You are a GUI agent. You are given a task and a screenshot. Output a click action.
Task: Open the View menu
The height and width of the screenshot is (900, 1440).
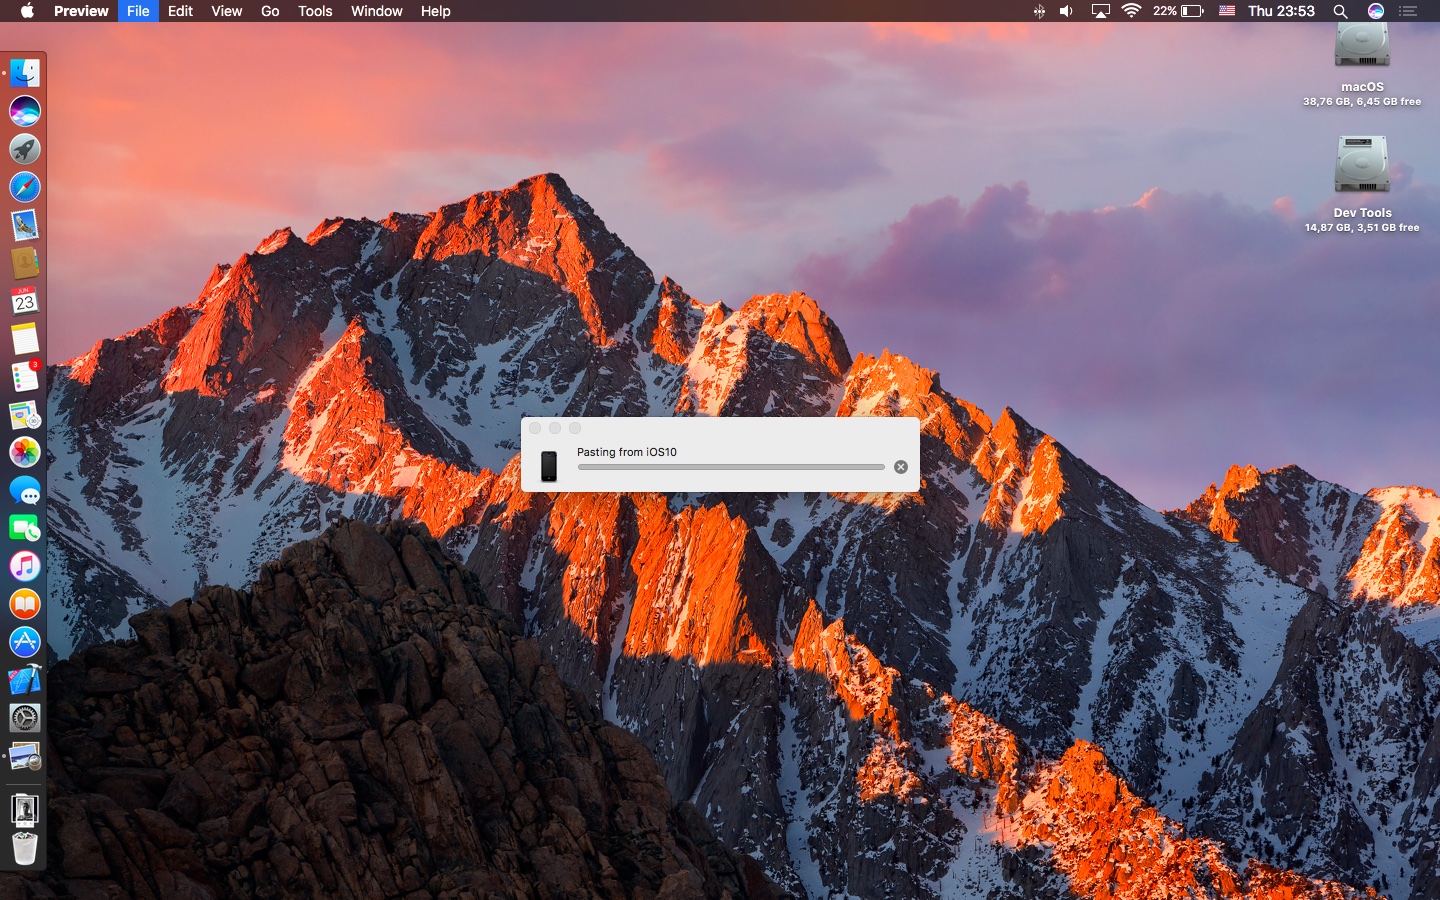point(227,11)
